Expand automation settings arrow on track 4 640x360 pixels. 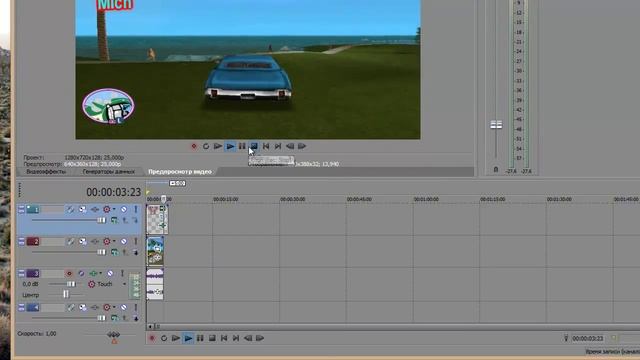click(x=114, y=307)
